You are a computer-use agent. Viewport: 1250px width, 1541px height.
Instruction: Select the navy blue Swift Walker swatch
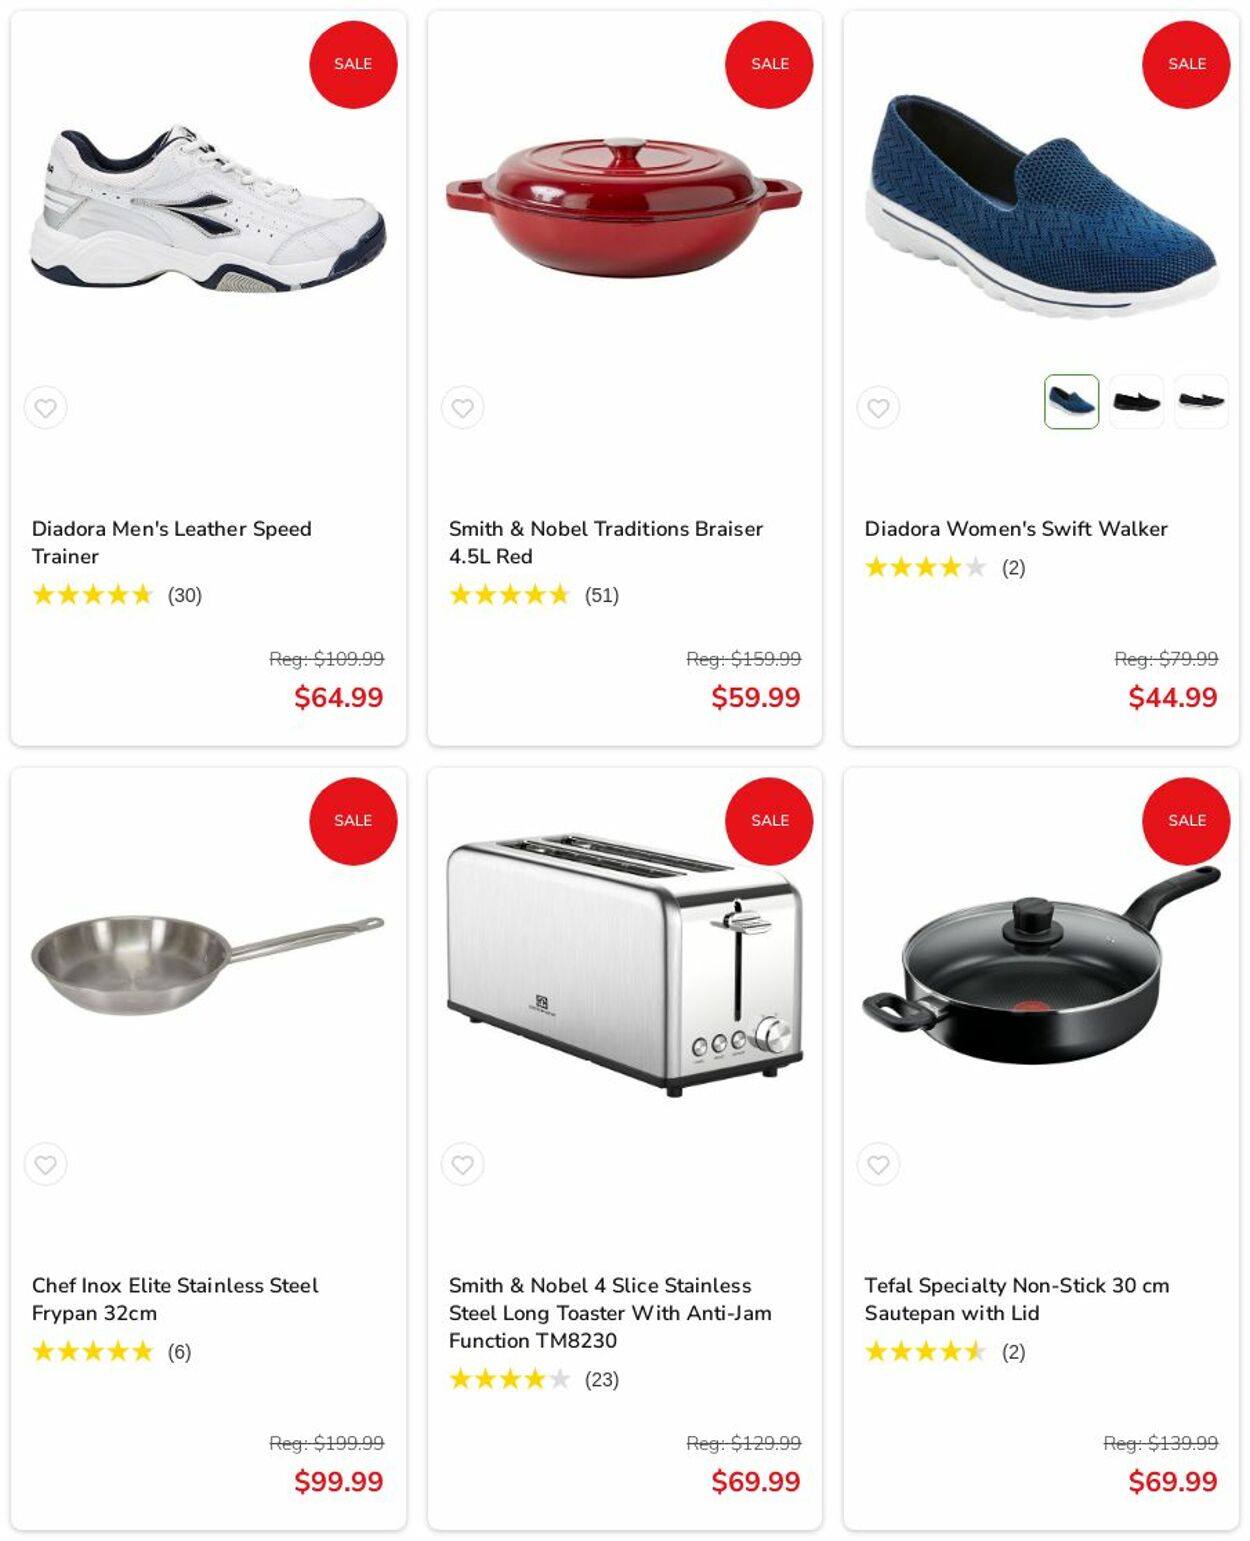coord(1071,402)
